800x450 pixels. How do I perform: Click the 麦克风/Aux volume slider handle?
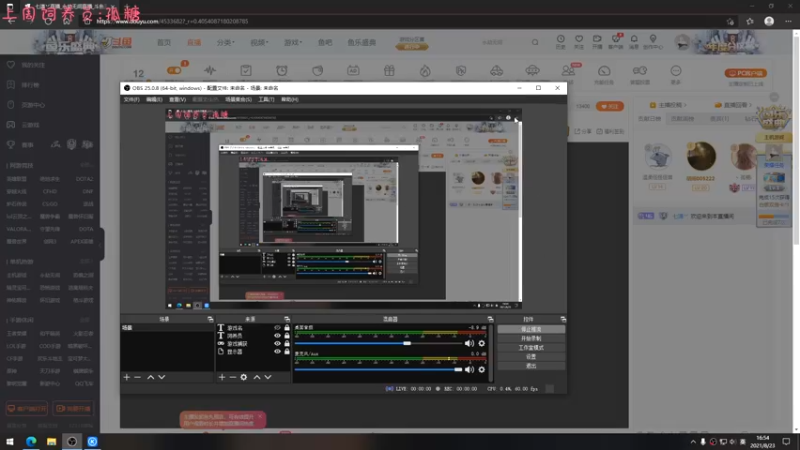point(458,369)
